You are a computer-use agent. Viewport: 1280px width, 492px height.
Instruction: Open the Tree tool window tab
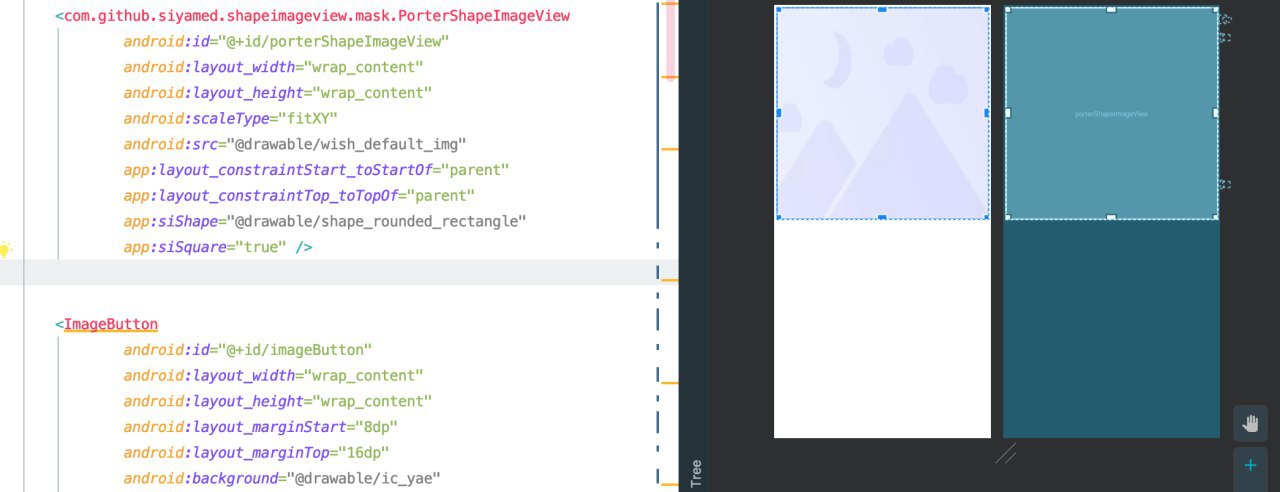click(695, 472)
